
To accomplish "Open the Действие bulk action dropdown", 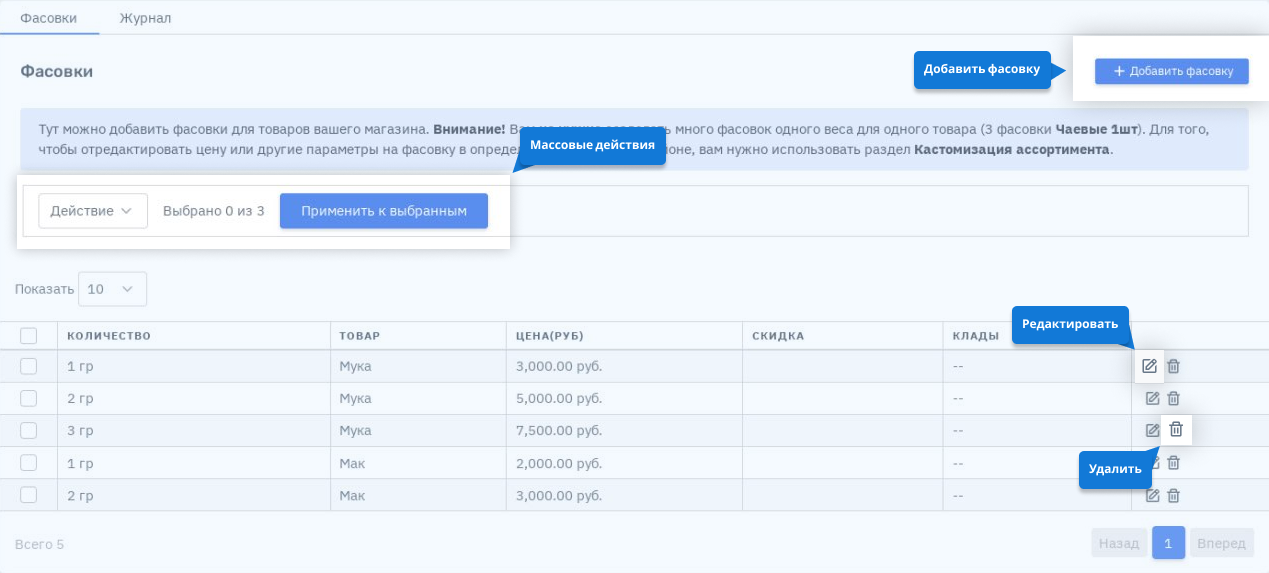I will [x=92, y=211].
